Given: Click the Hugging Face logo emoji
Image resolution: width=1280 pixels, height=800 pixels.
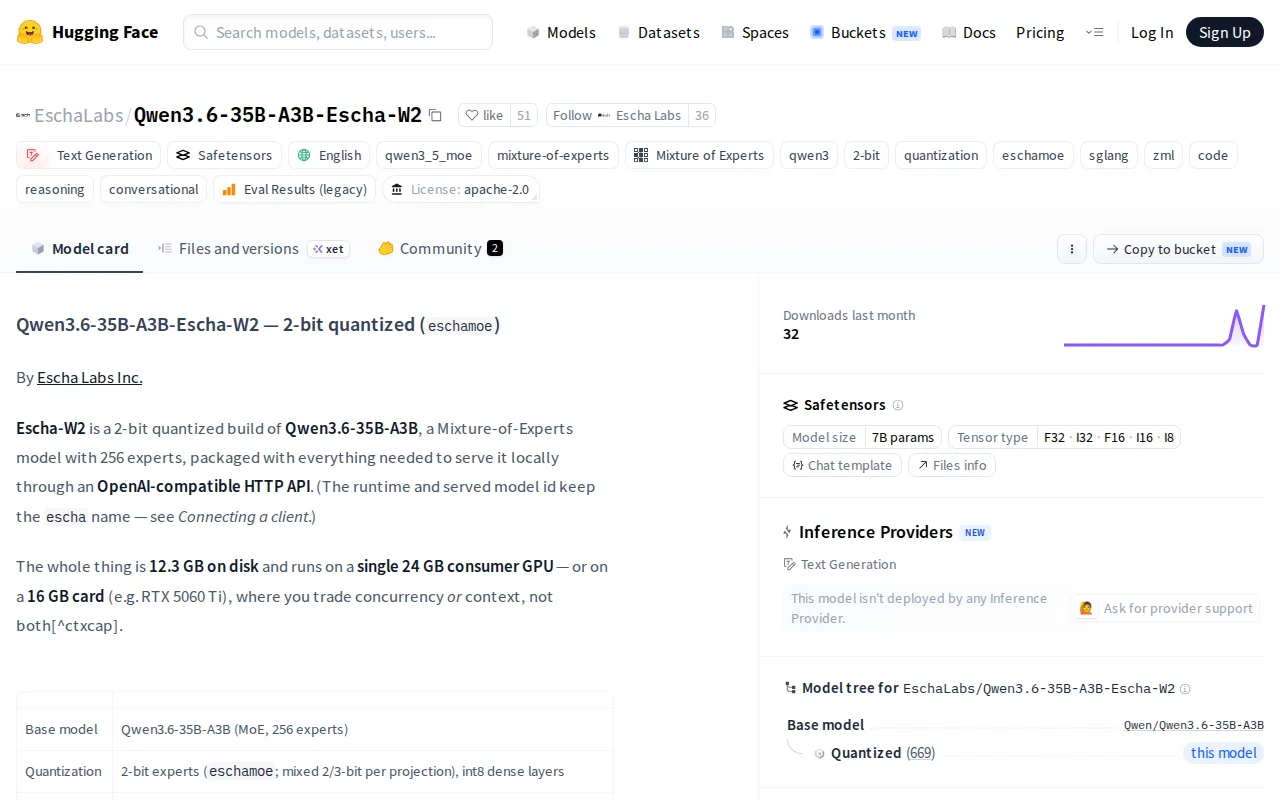Looking at the screenshot, I should coord(30,32).
